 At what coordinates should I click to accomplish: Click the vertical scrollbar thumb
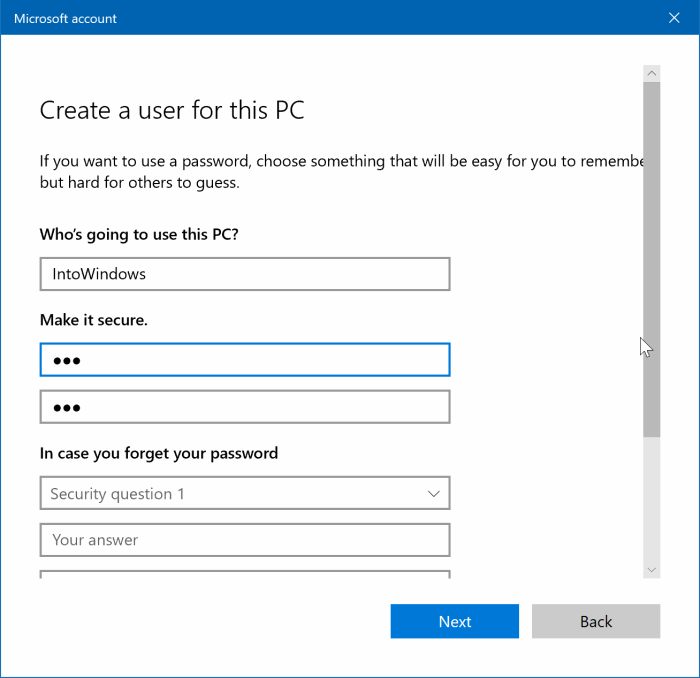651,259
